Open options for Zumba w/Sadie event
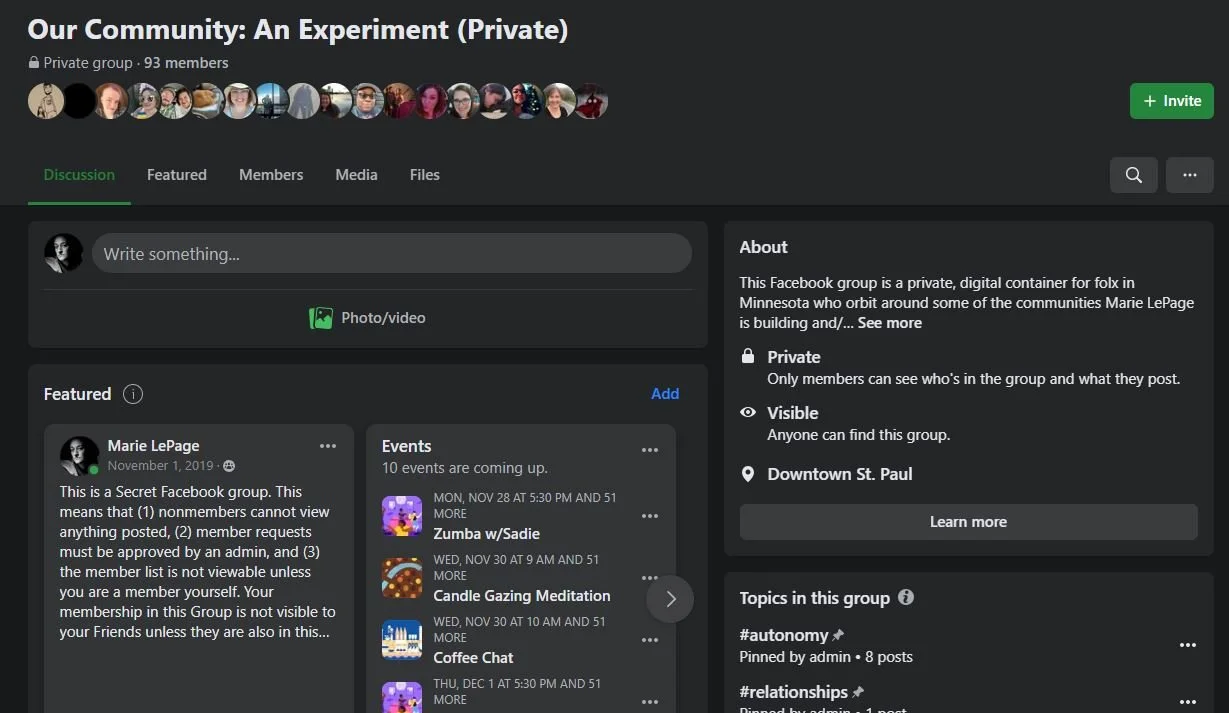Screen dimensions: 1229x713 [x=650, y=516]
